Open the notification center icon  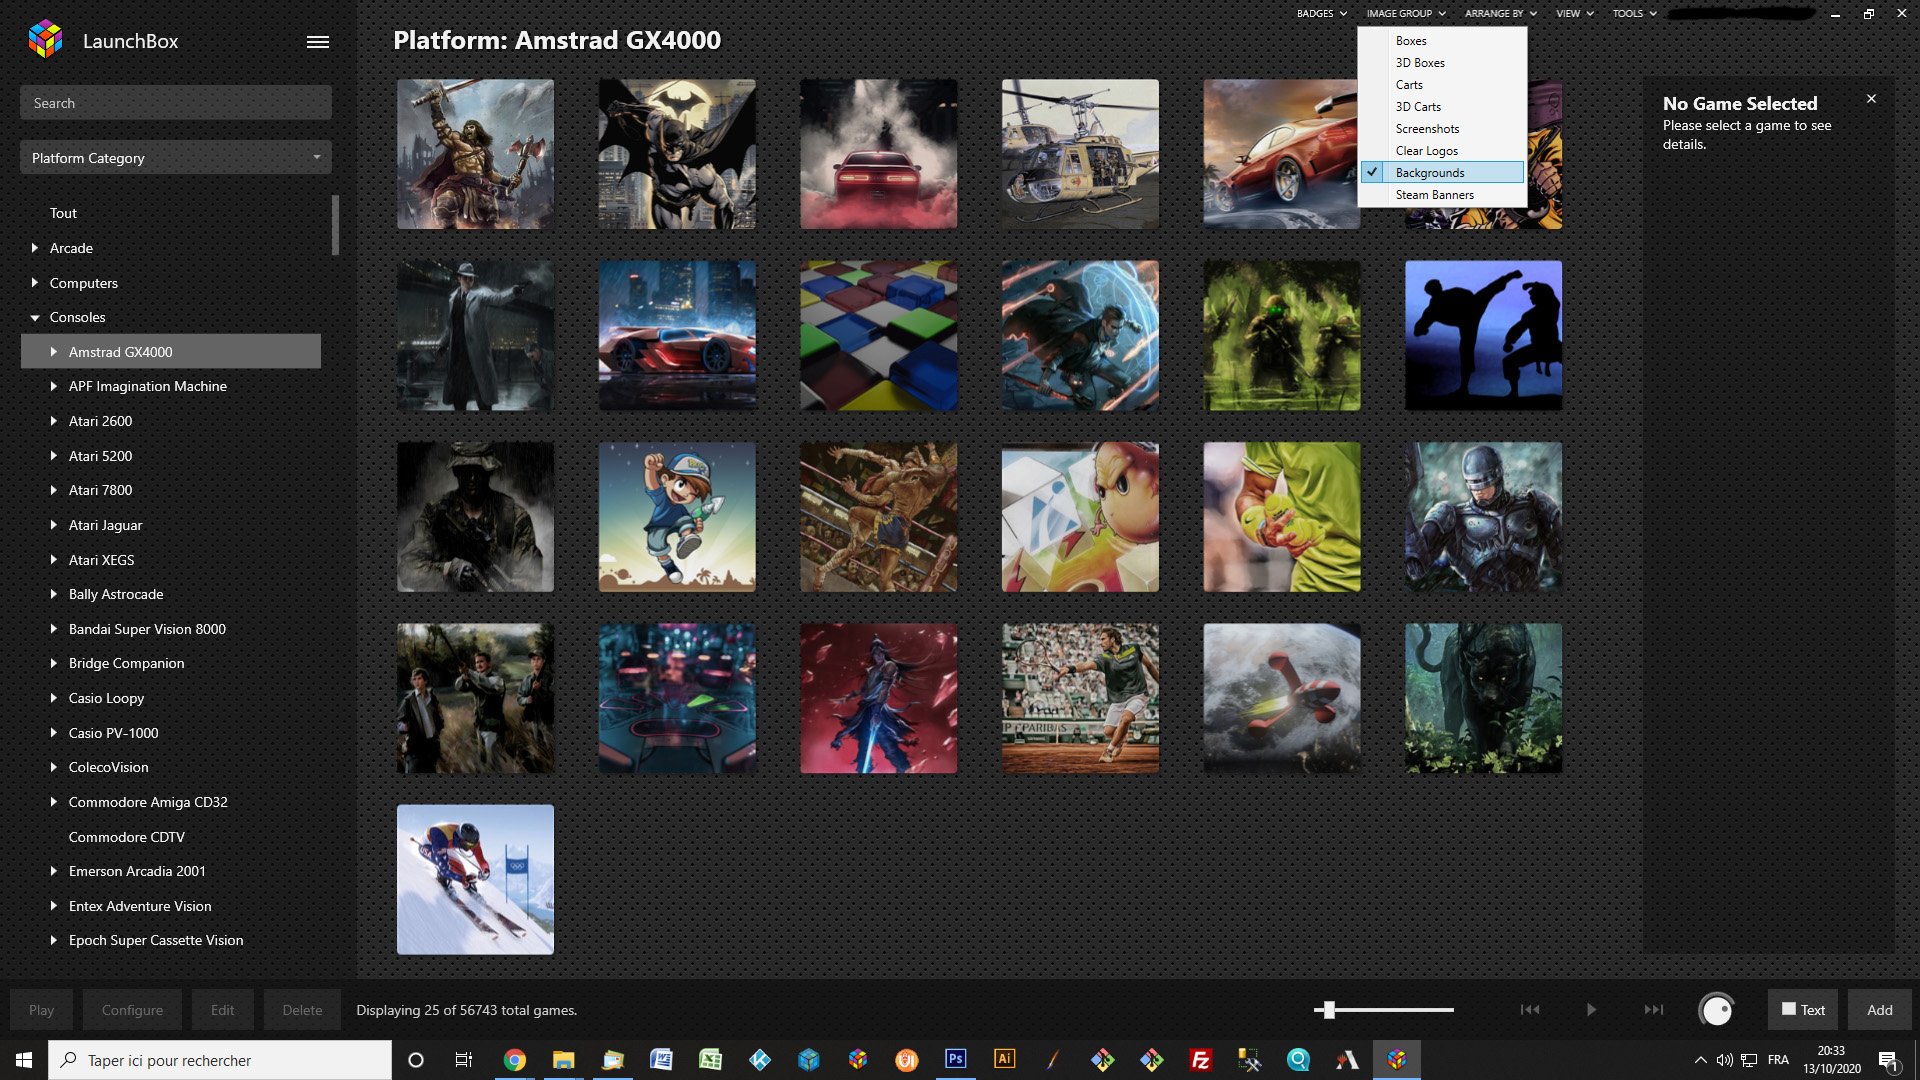pyautogui.click(x=1888, y=1060)
